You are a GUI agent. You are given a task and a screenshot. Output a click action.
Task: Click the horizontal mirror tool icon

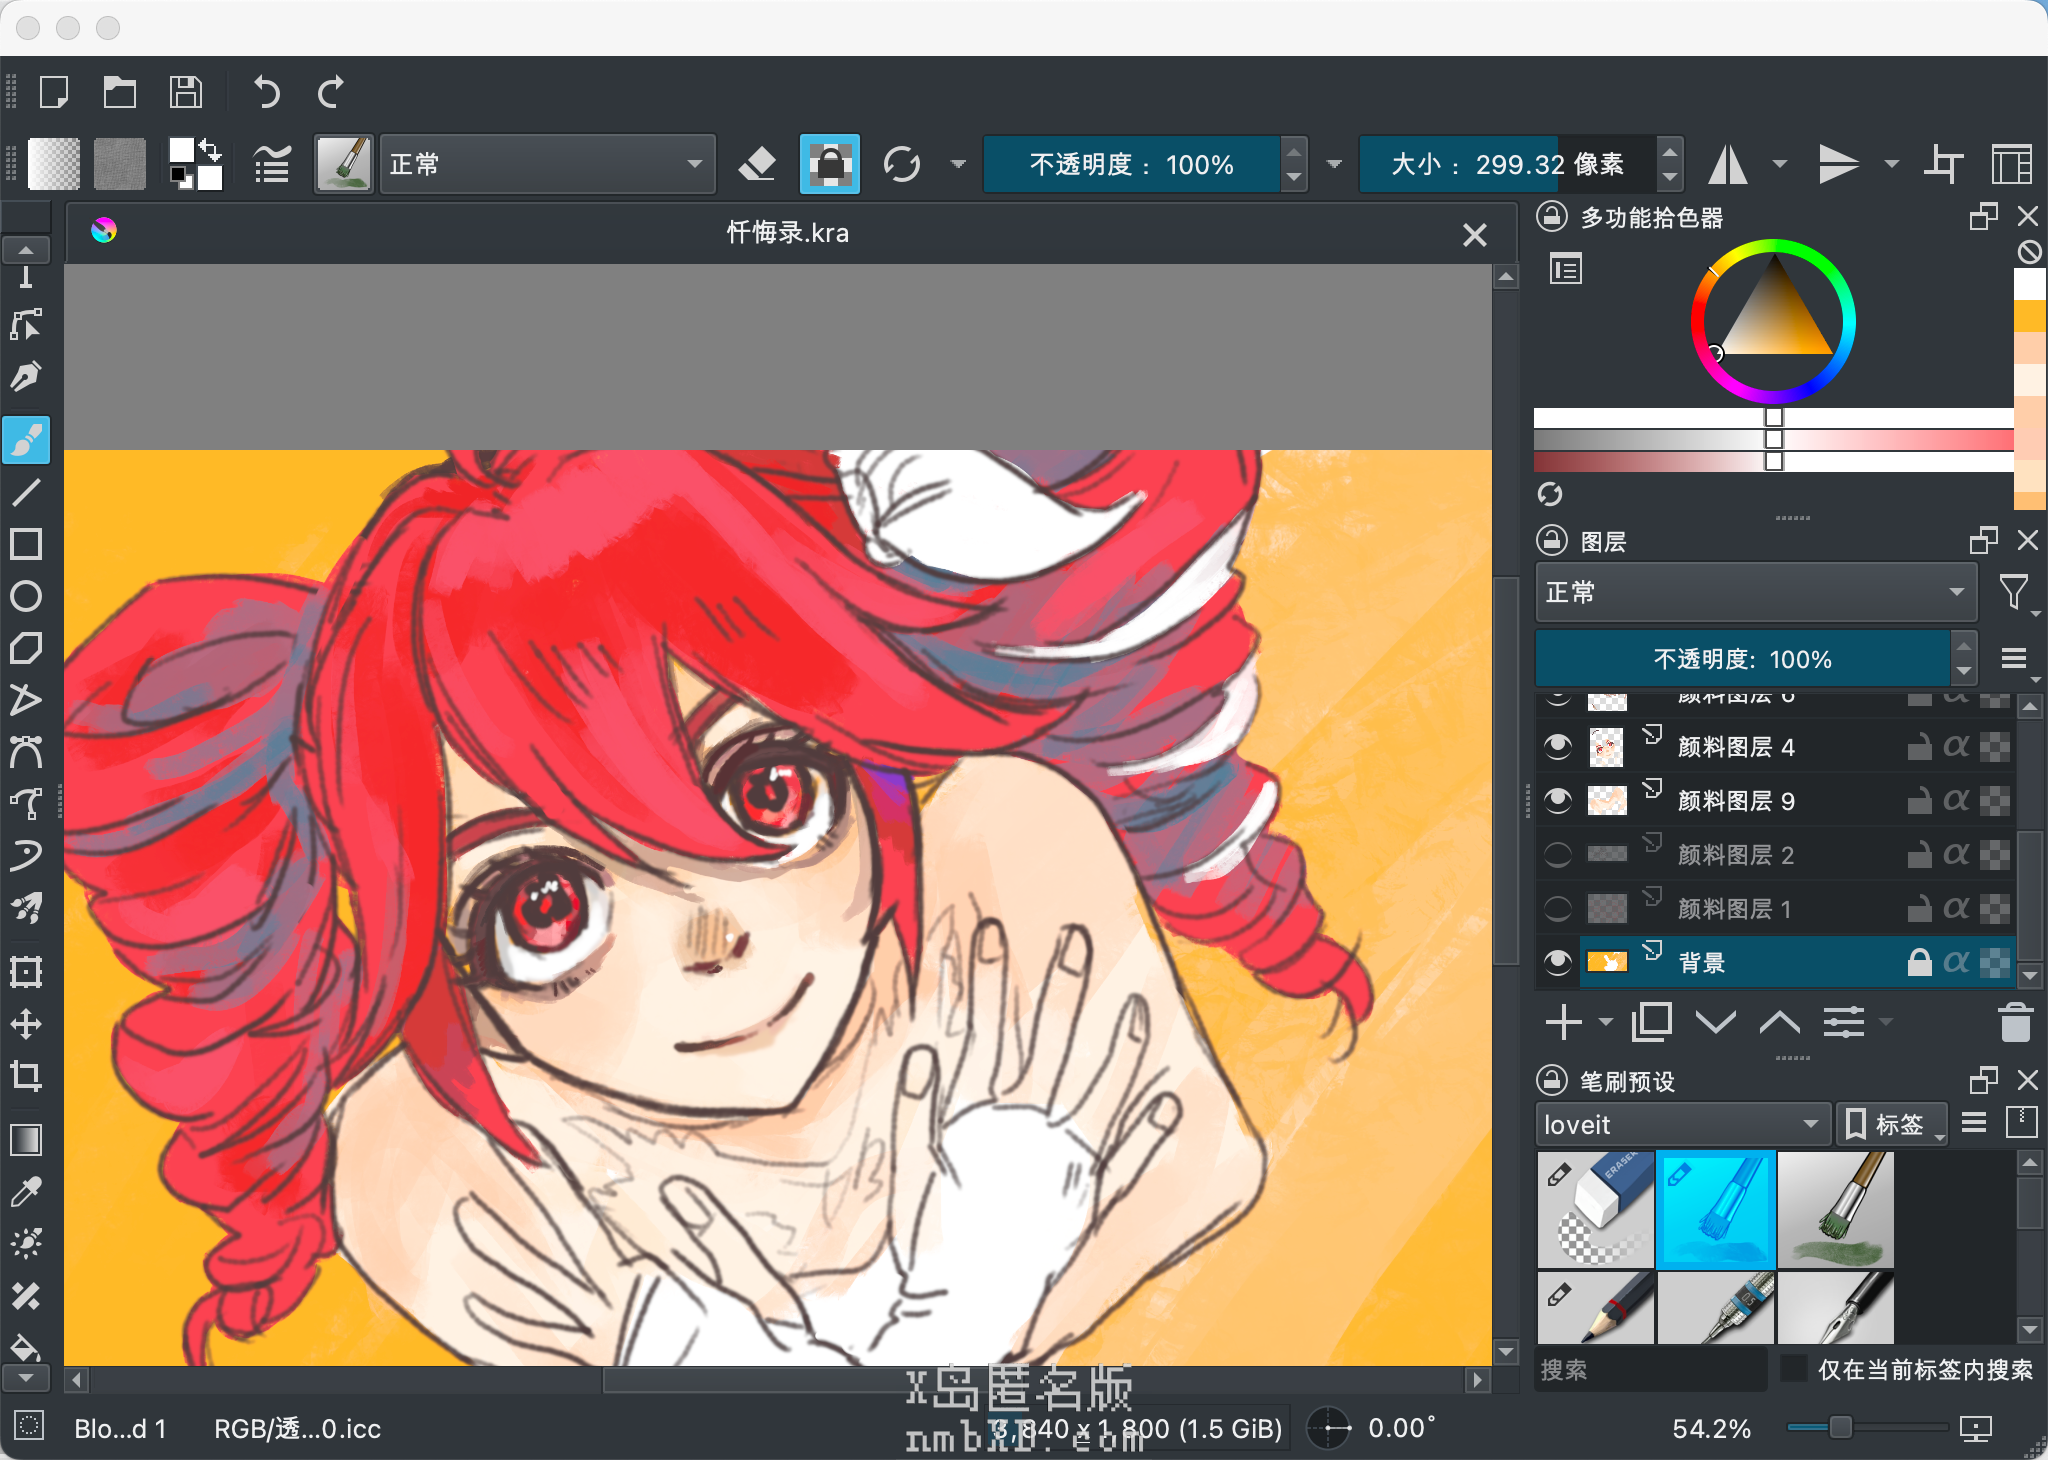tap(1727, 164)
